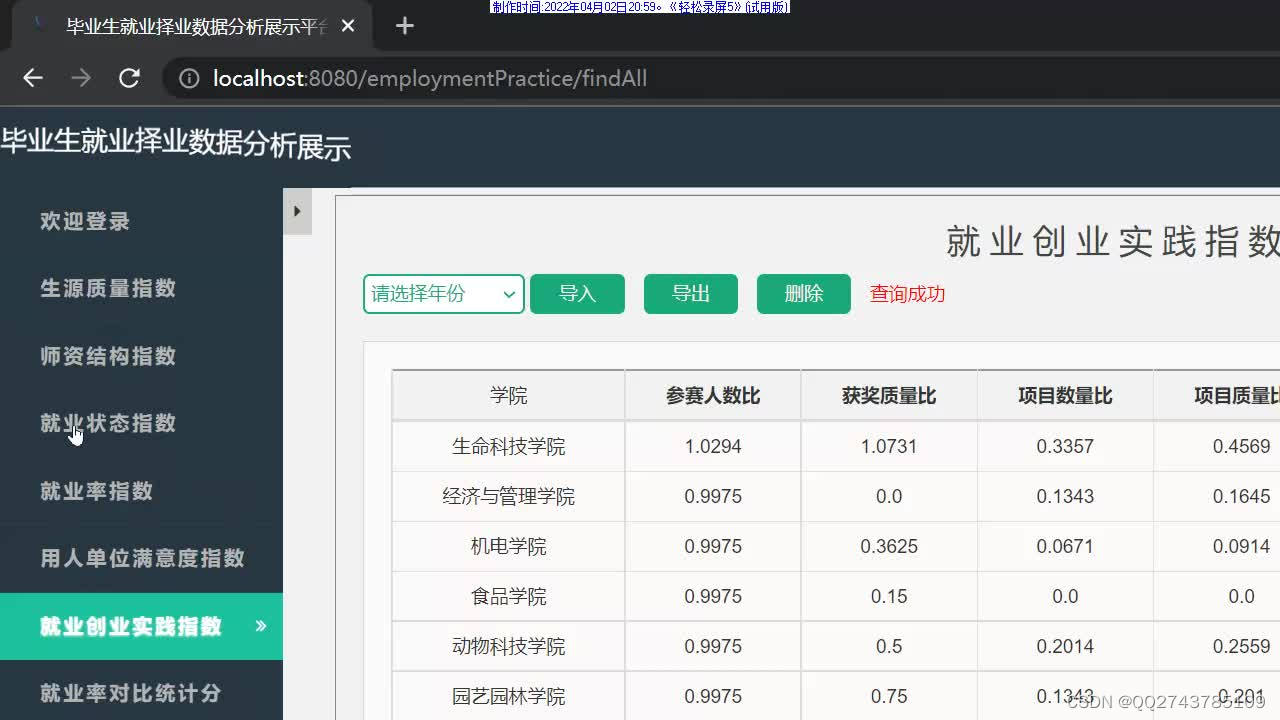Click value 1.0731 in 生命科技学院 row
The height and width of the screenshot is (720, 1280).
pyautogui.click(x=889, y=446)
